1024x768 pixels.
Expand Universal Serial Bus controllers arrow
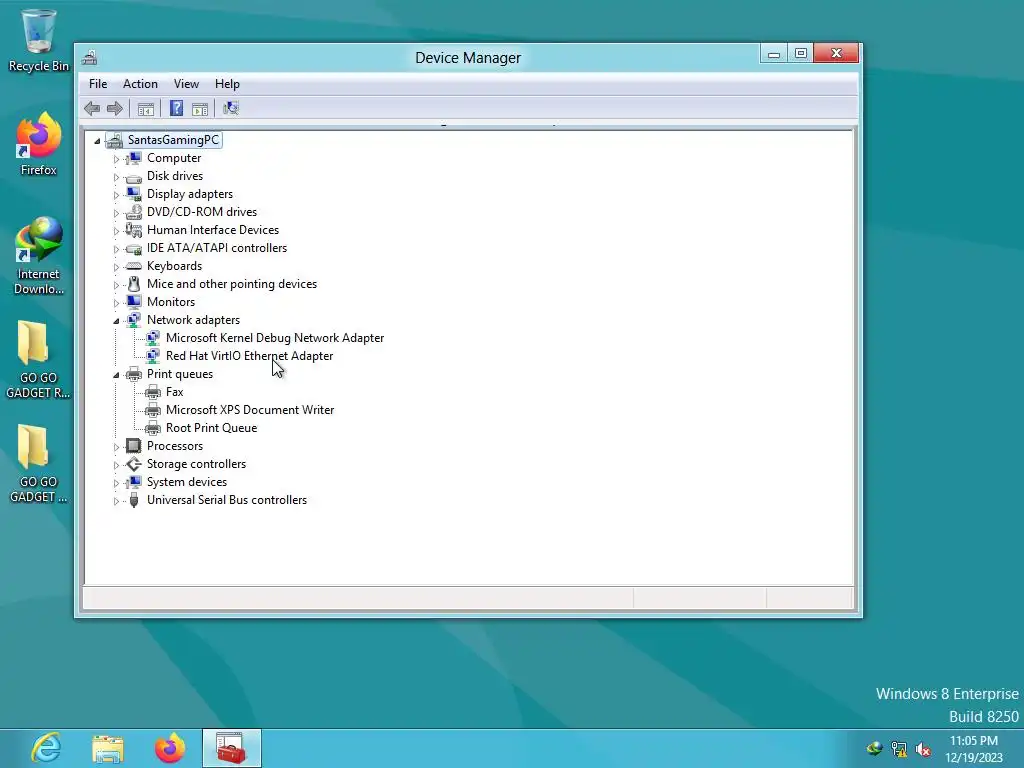pos(116,501)
